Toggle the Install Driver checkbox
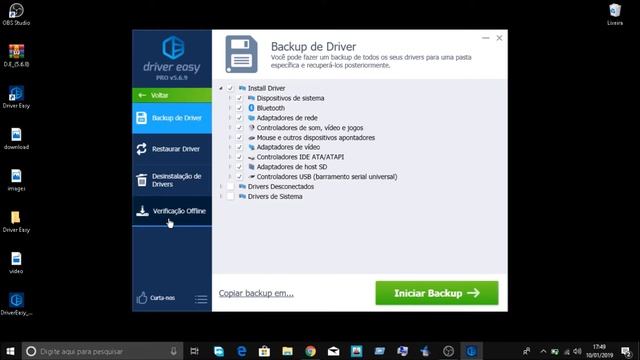 coord(230,88)
